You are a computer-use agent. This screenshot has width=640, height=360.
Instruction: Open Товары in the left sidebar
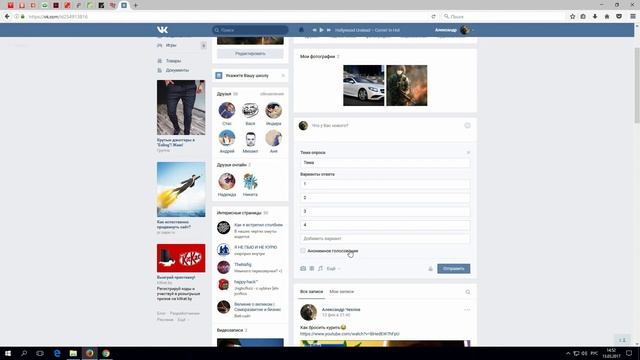(x=173, y=61)
